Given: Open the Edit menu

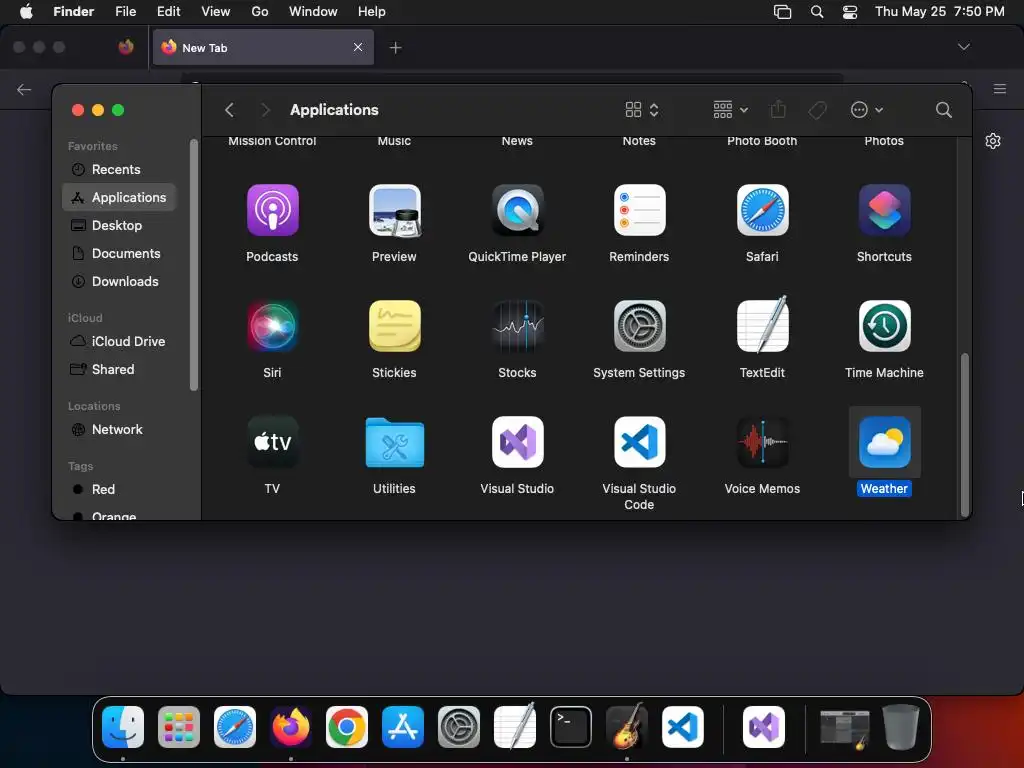Looking at the screenshot, I should point(168,12).
